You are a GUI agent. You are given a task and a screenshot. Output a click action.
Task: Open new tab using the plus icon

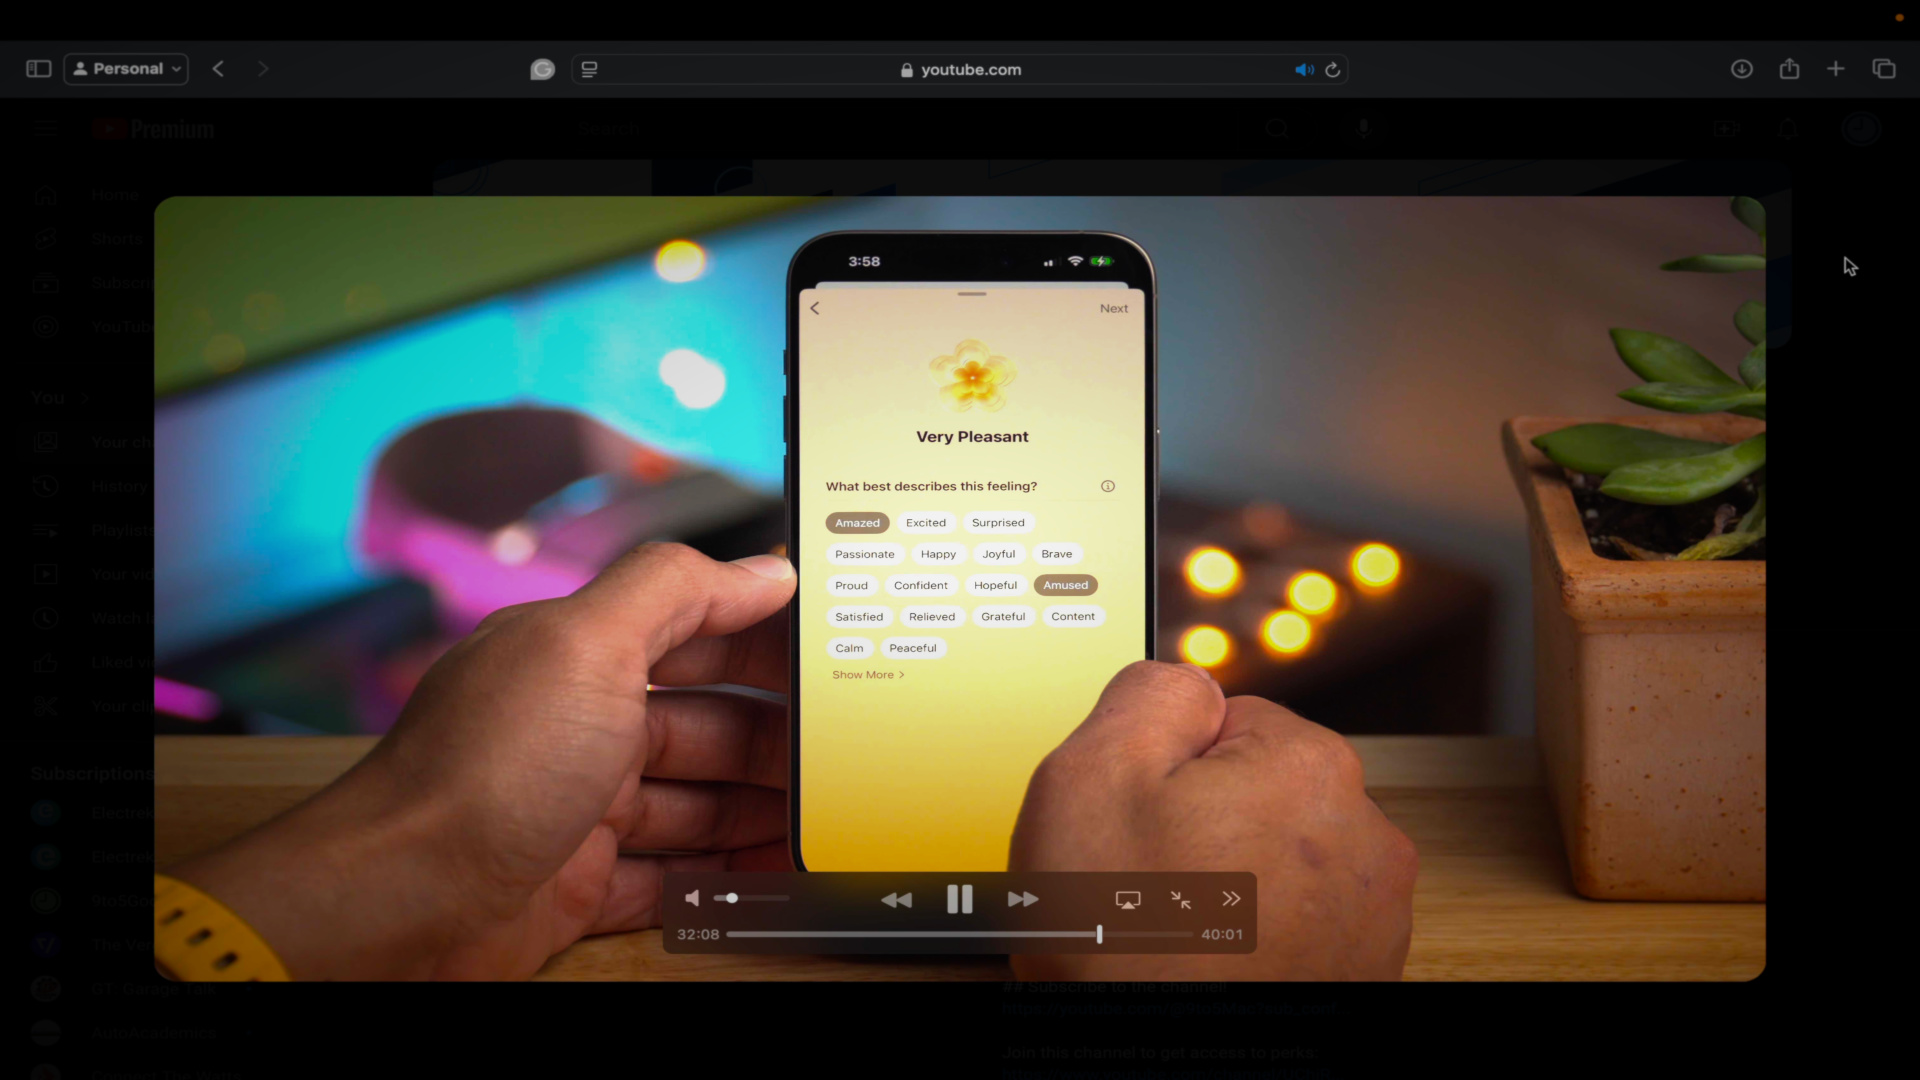click(x=1836, y=69)
